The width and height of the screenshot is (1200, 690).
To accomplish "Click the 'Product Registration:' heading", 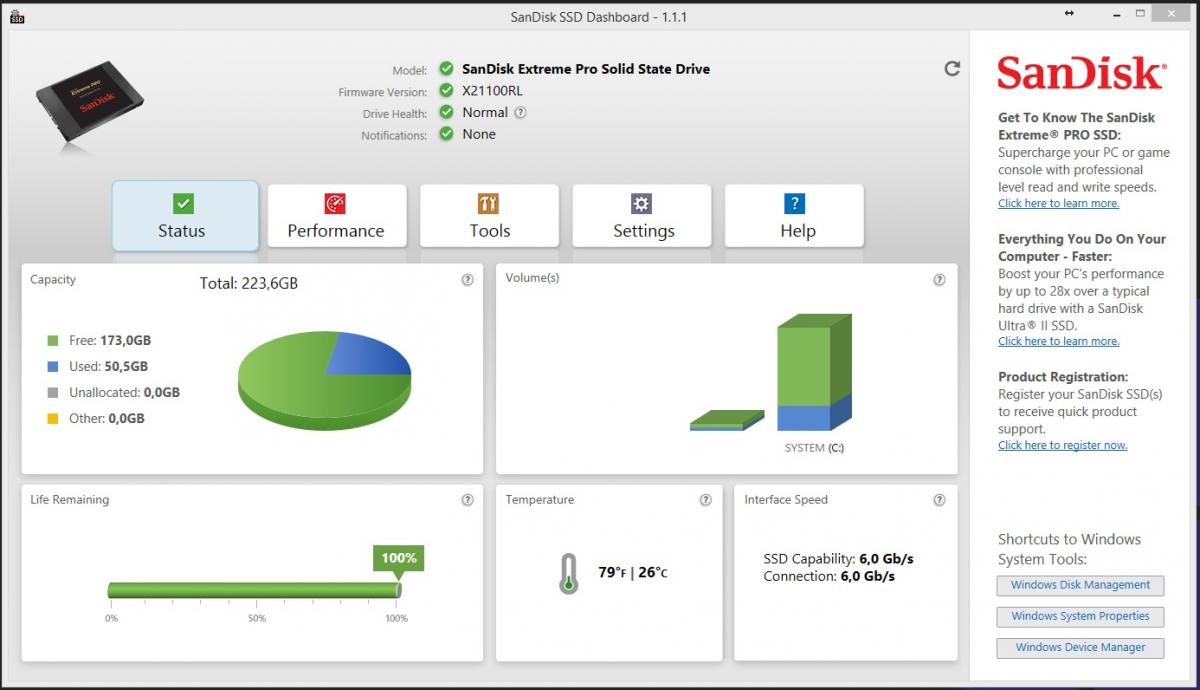I will (1063, 377).
